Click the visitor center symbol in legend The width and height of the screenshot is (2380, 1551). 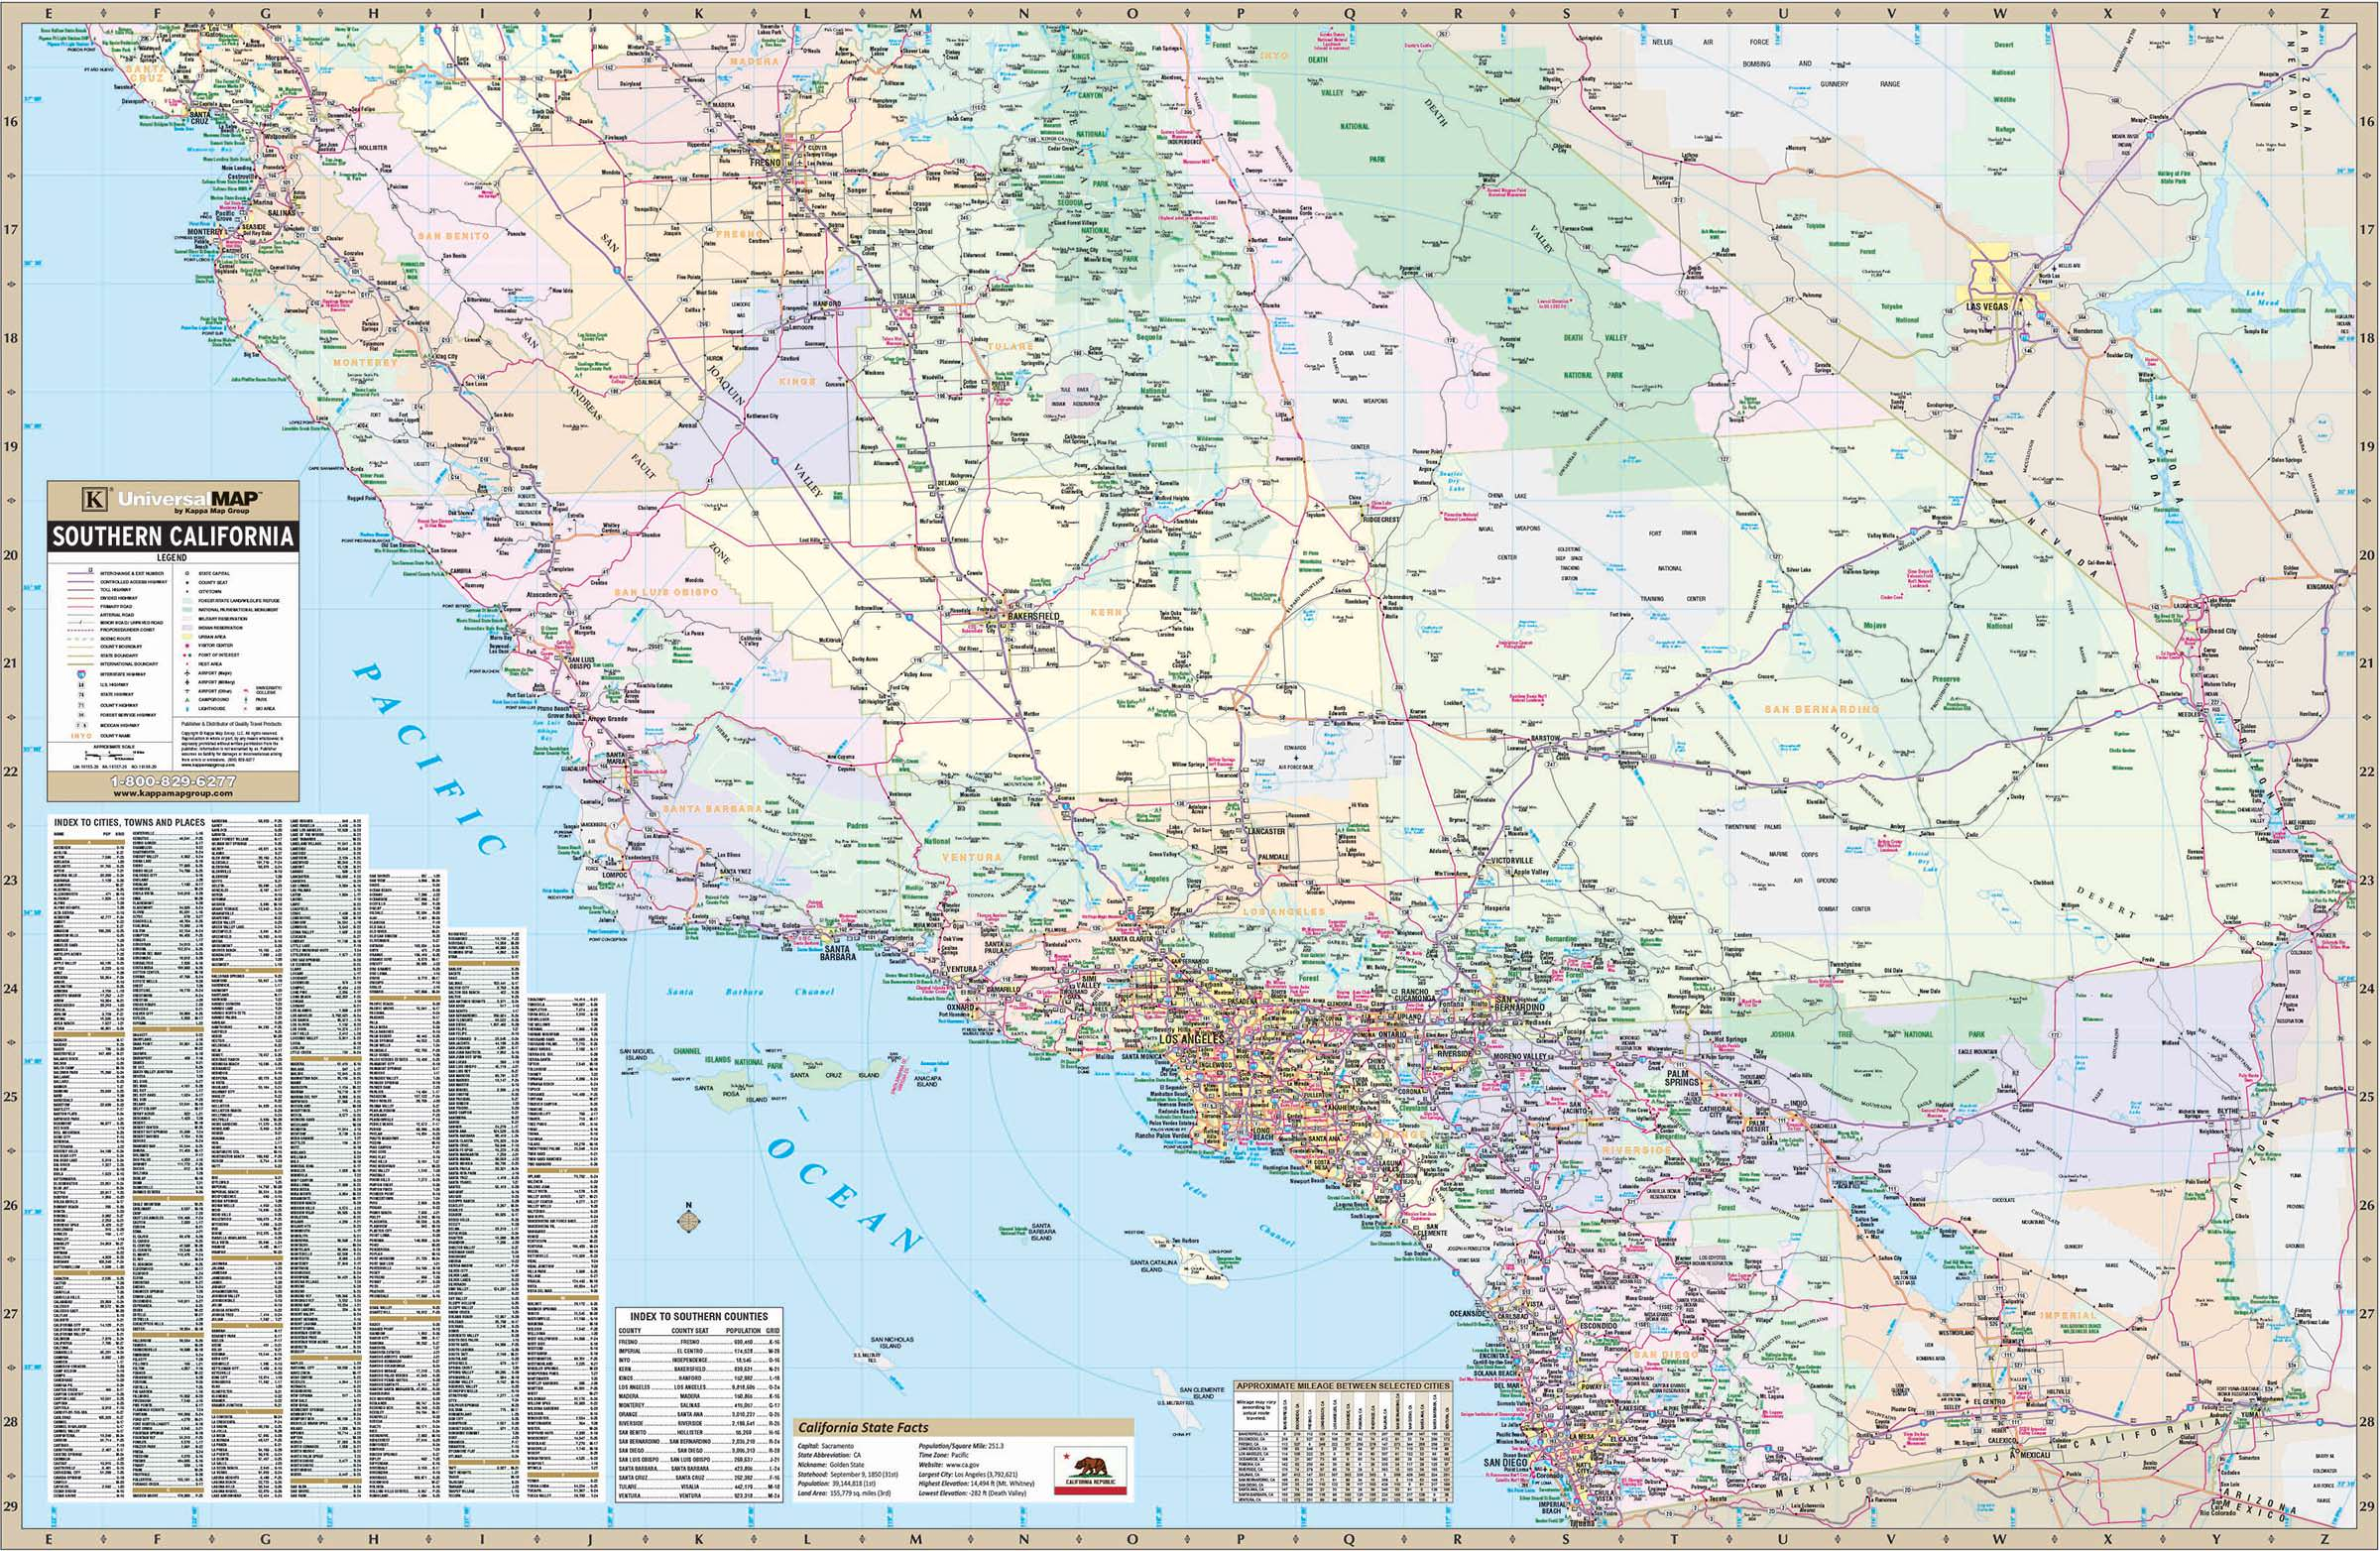(188, 646)
